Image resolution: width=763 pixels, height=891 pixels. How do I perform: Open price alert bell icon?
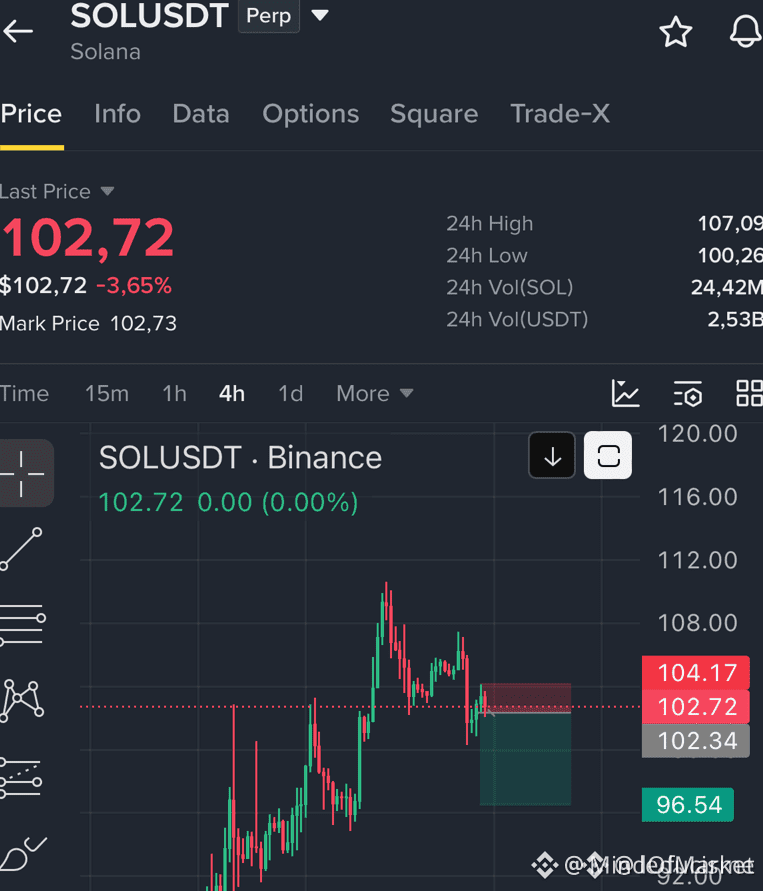746,31
